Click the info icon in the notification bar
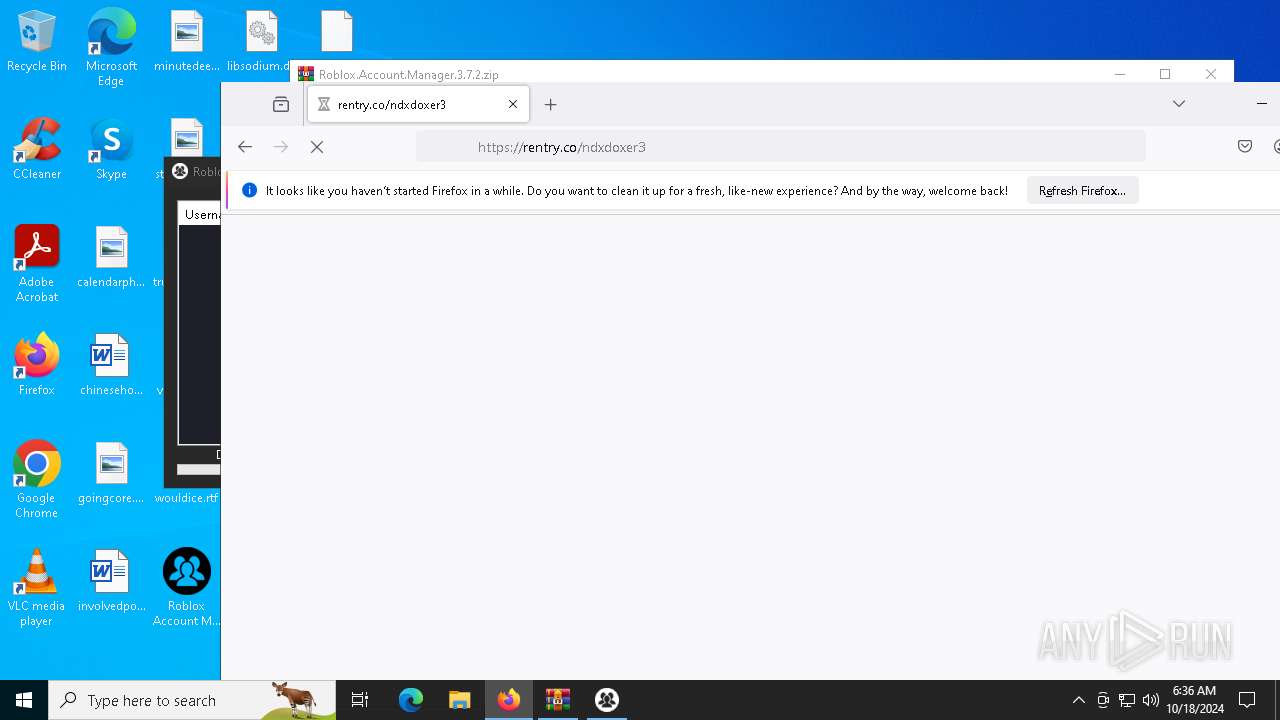1280x720 pixels. click(250, 191)
